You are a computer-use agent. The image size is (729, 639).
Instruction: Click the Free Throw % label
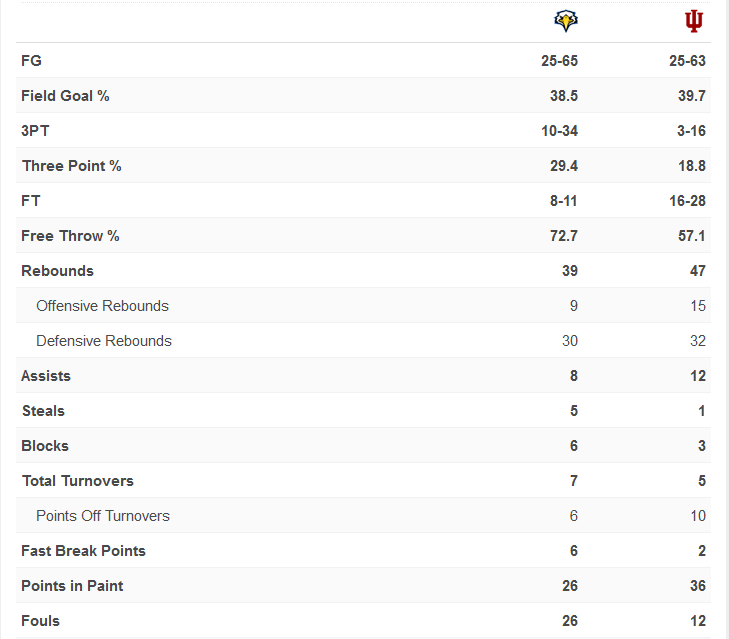70,236
